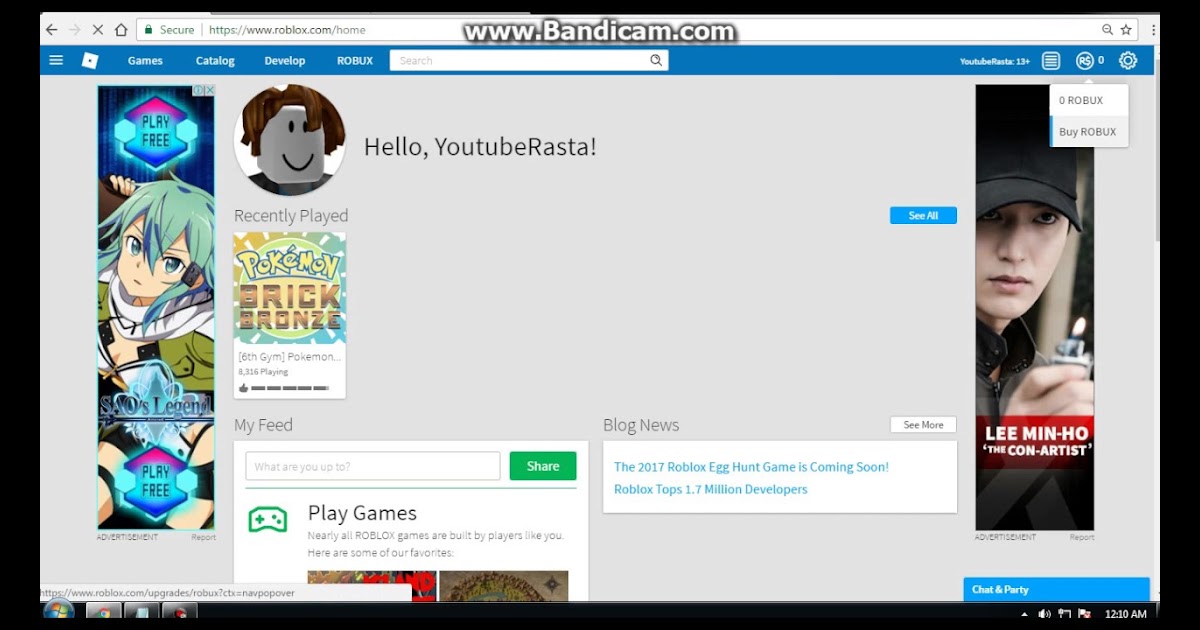Image resolution: width=1200 pixels, height=630 pixels.
Task: Open the 2017 Roblox Egg Hunt article
Action: tap(751, 467)
